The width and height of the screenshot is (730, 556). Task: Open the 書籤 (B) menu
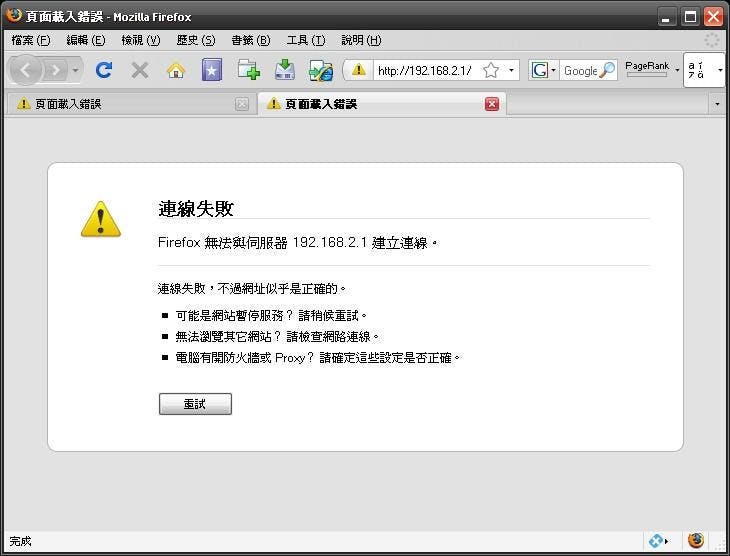pos(250,41)
